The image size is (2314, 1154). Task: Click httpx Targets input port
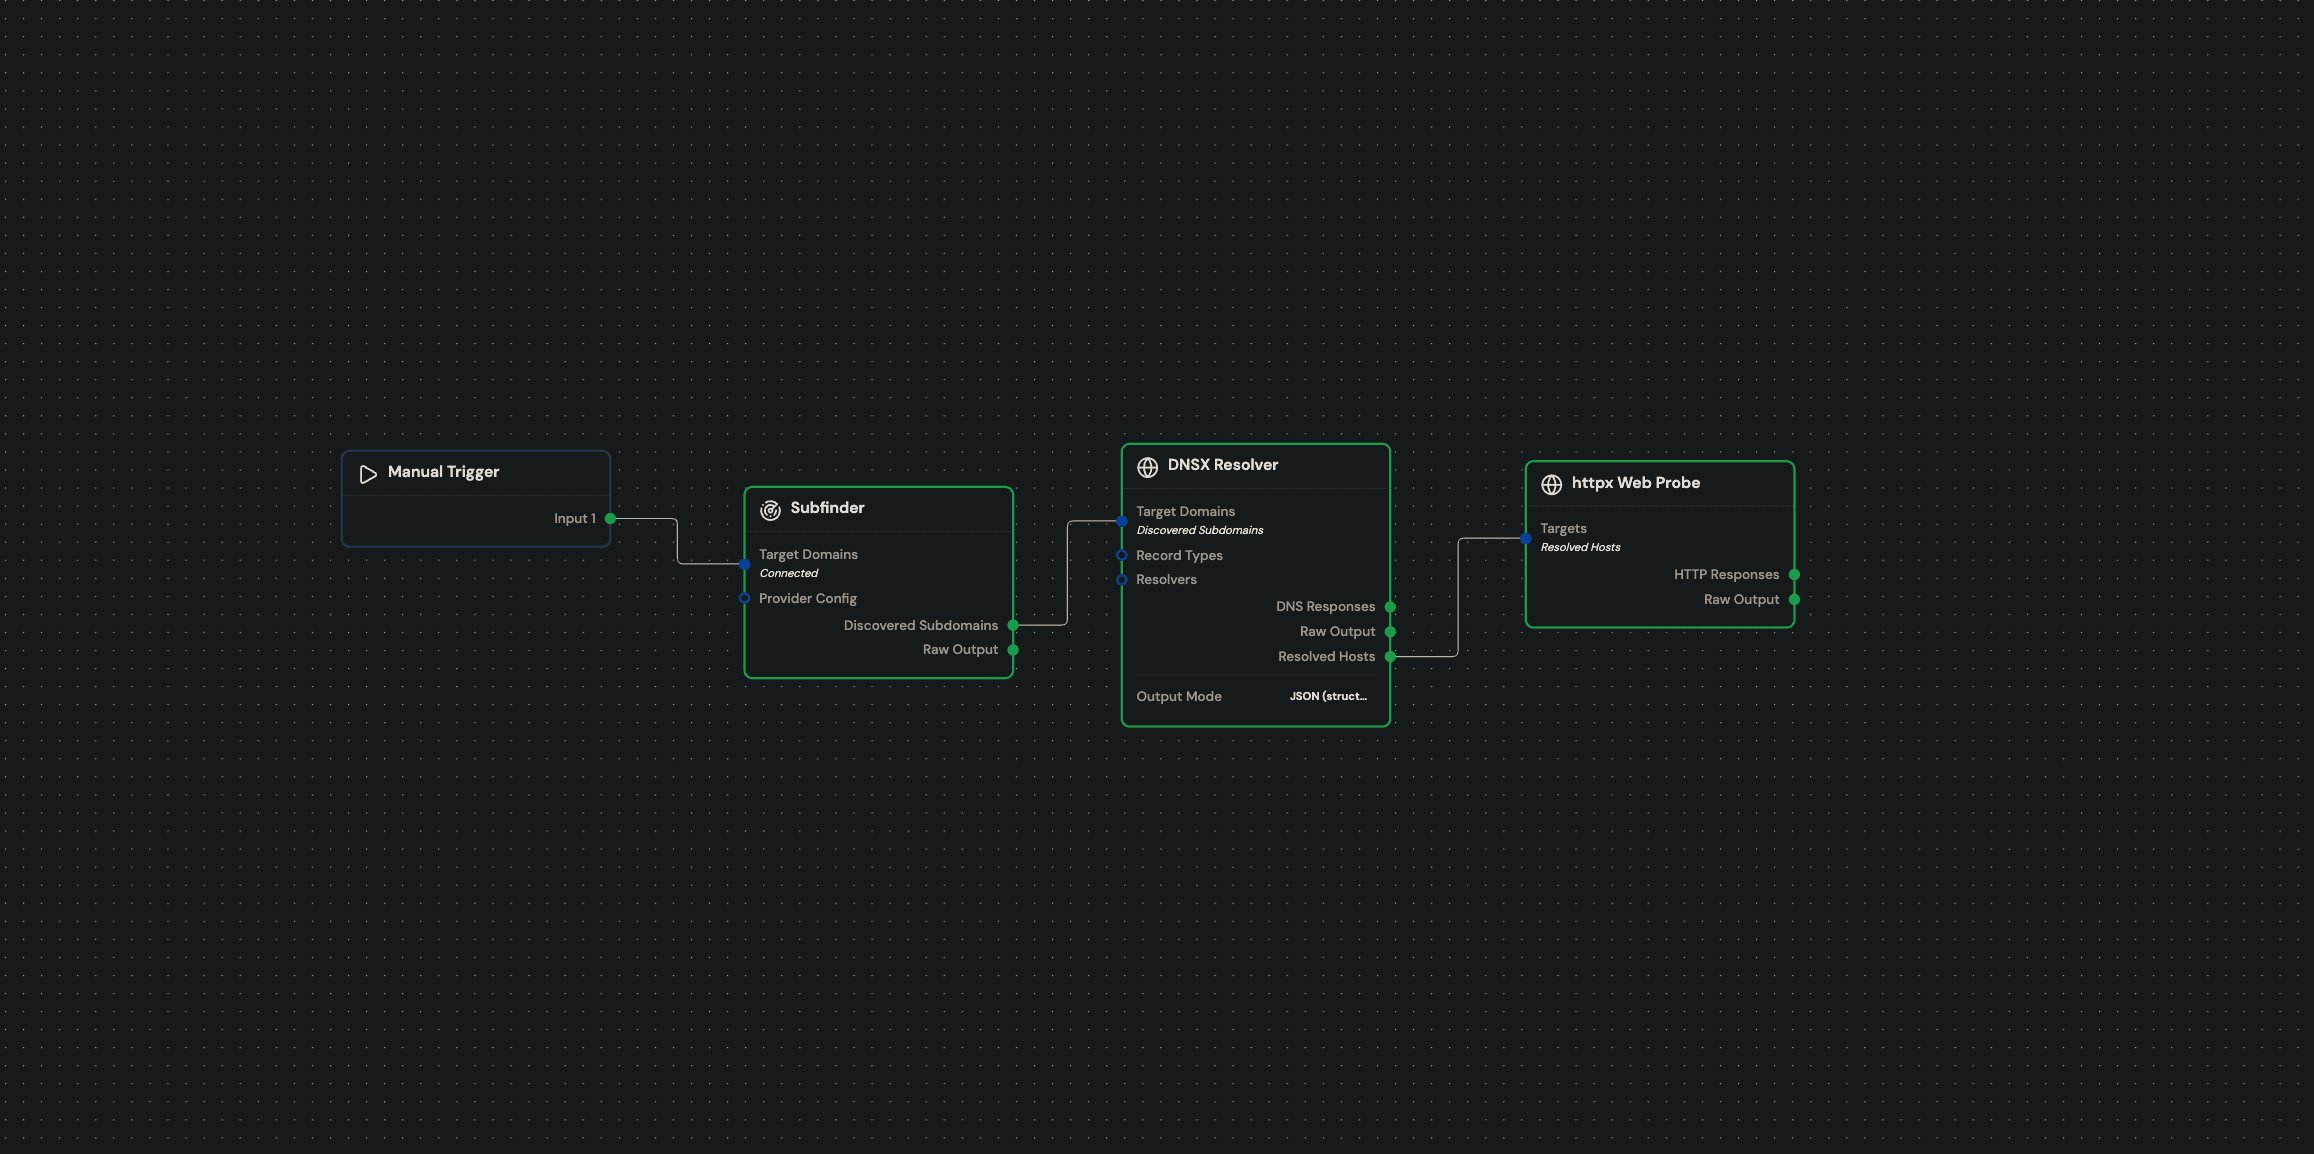(x=1526, y=539)
